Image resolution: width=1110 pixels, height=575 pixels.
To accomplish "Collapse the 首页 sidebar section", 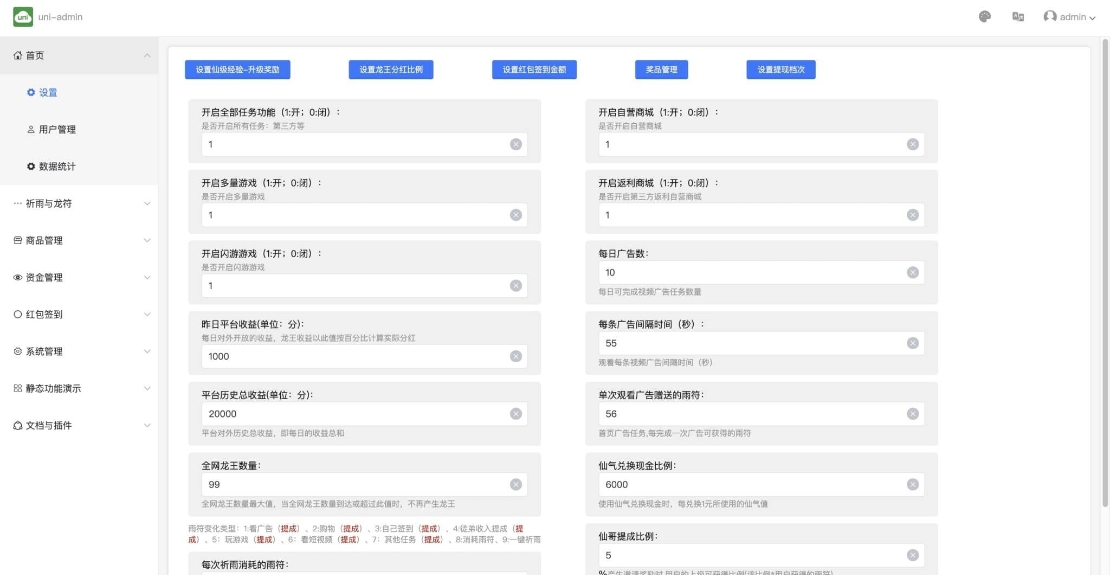I will [x=147, y=56].
